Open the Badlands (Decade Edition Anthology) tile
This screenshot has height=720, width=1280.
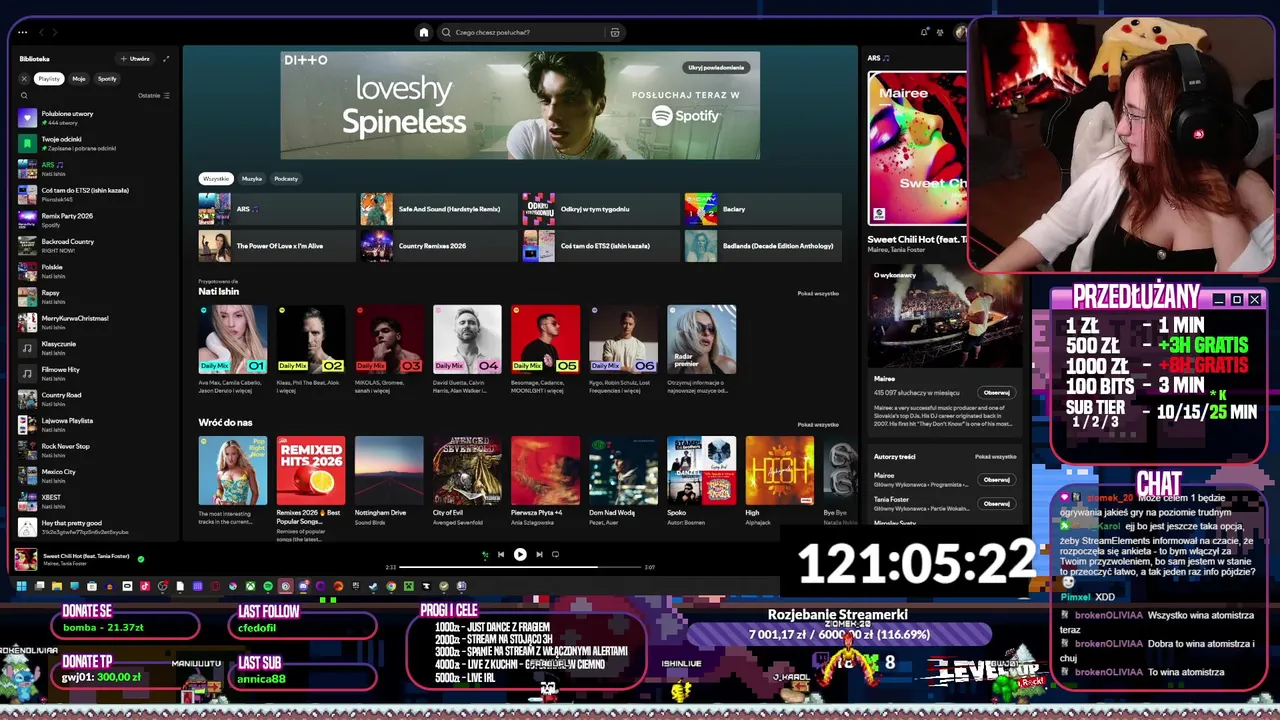tap(762, 246)
